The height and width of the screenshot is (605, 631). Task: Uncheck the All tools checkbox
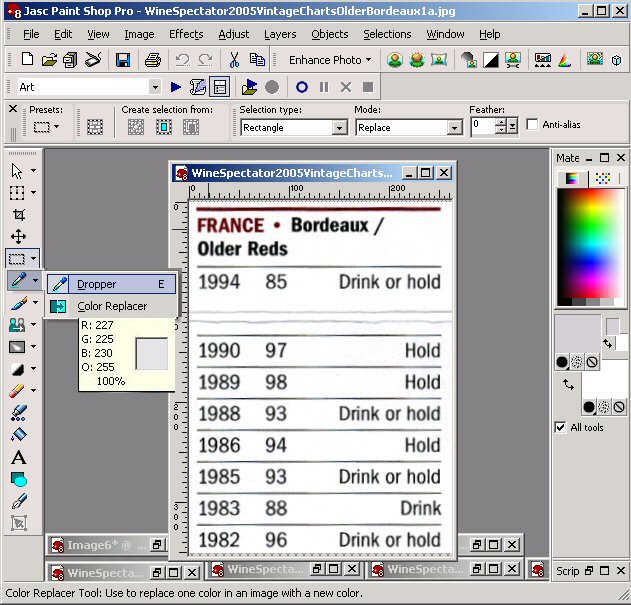tap(561, 427)
